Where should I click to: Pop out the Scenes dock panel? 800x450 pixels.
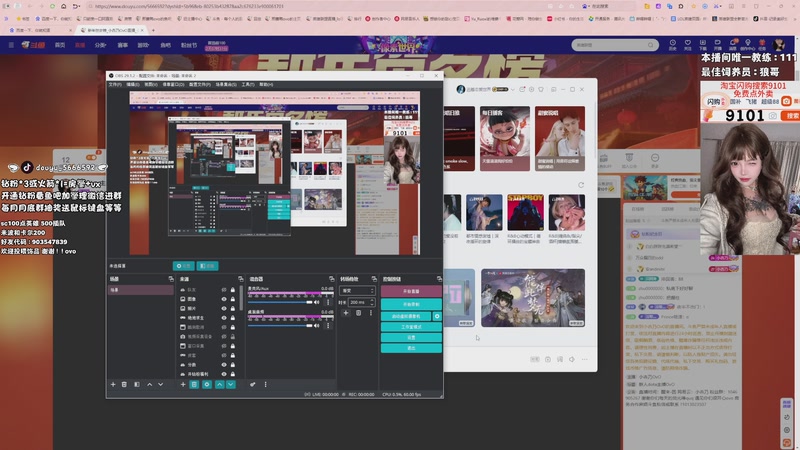[x=171, y=279]
